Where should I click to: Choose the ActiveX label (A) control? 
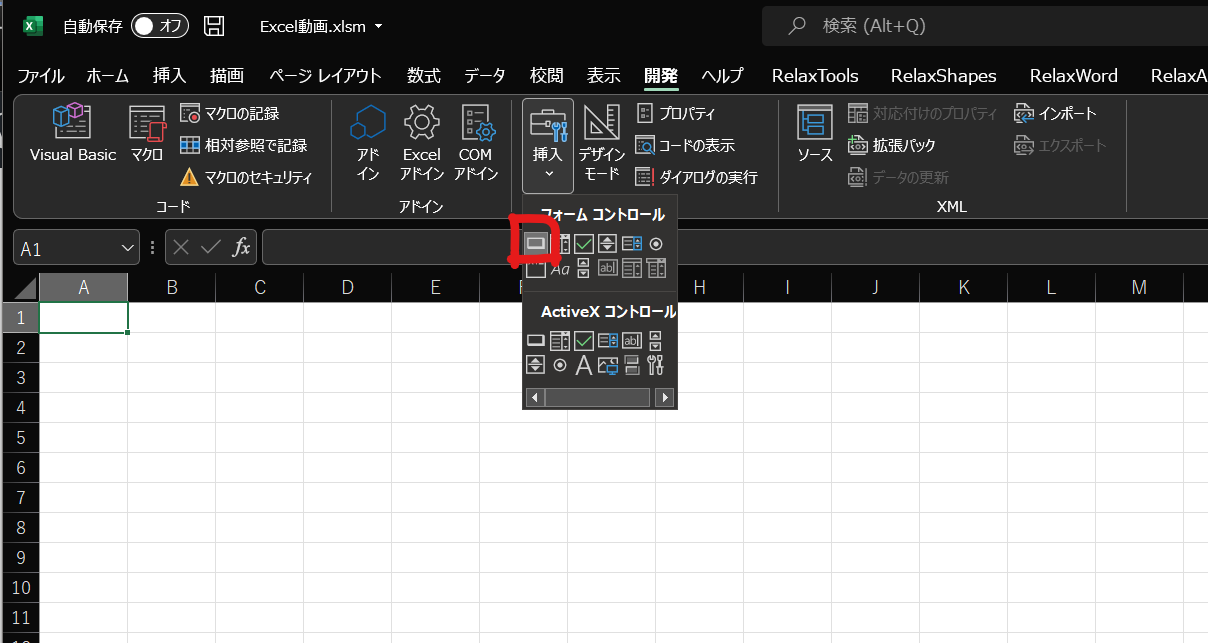(x=583, y=365)
